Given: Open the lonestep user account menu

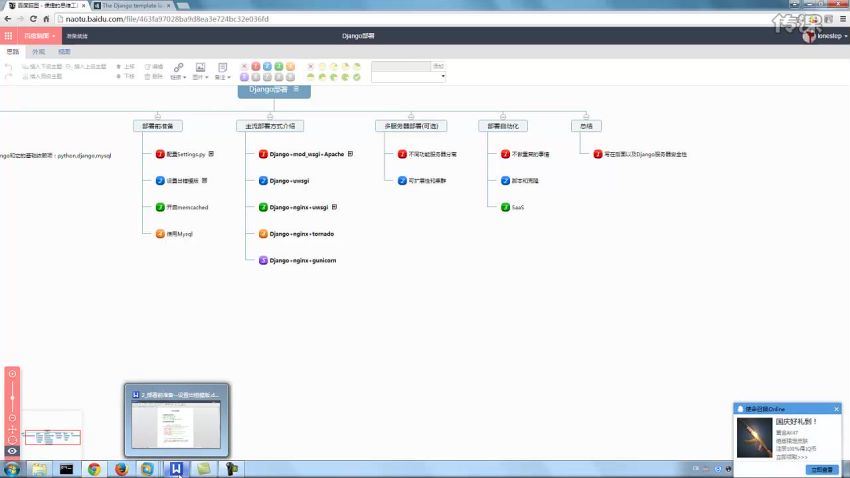Looking at the screenshot, I should click(825, 36).
